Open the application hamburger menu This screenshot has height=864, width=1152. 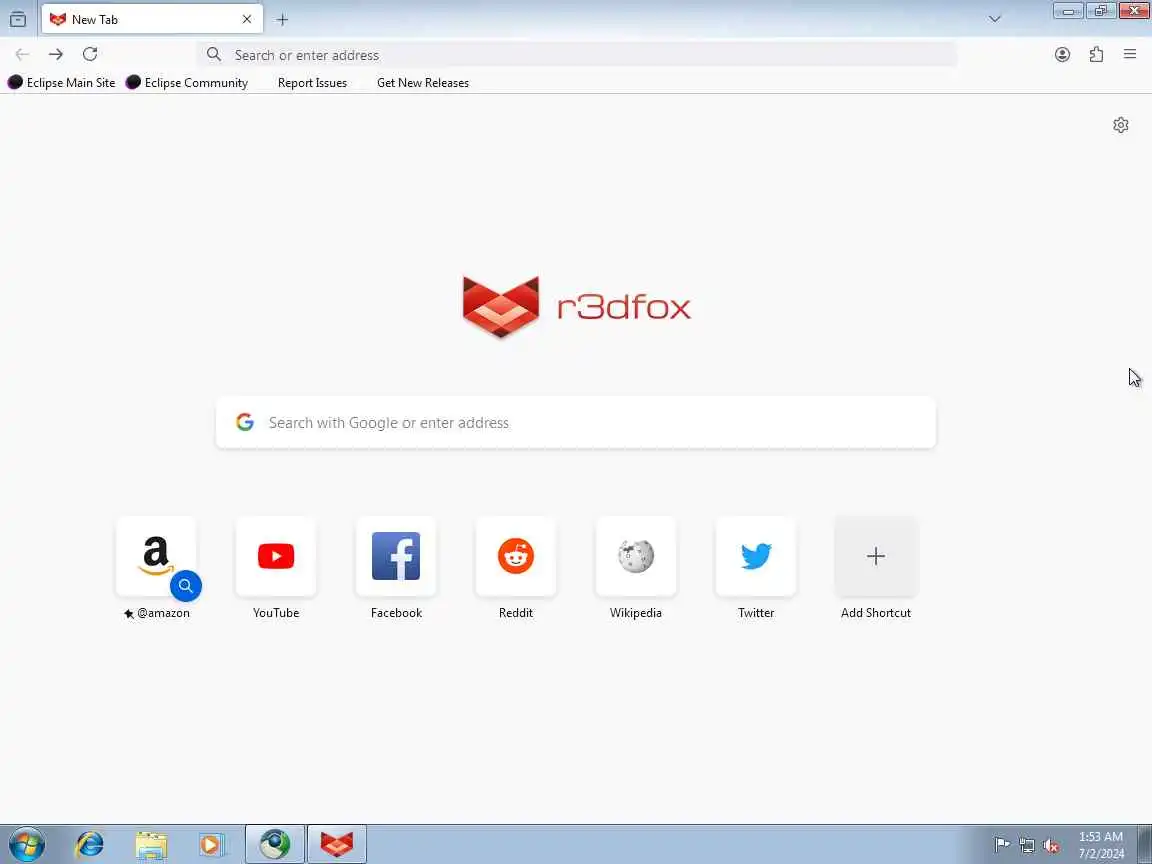click(1130, 54)
